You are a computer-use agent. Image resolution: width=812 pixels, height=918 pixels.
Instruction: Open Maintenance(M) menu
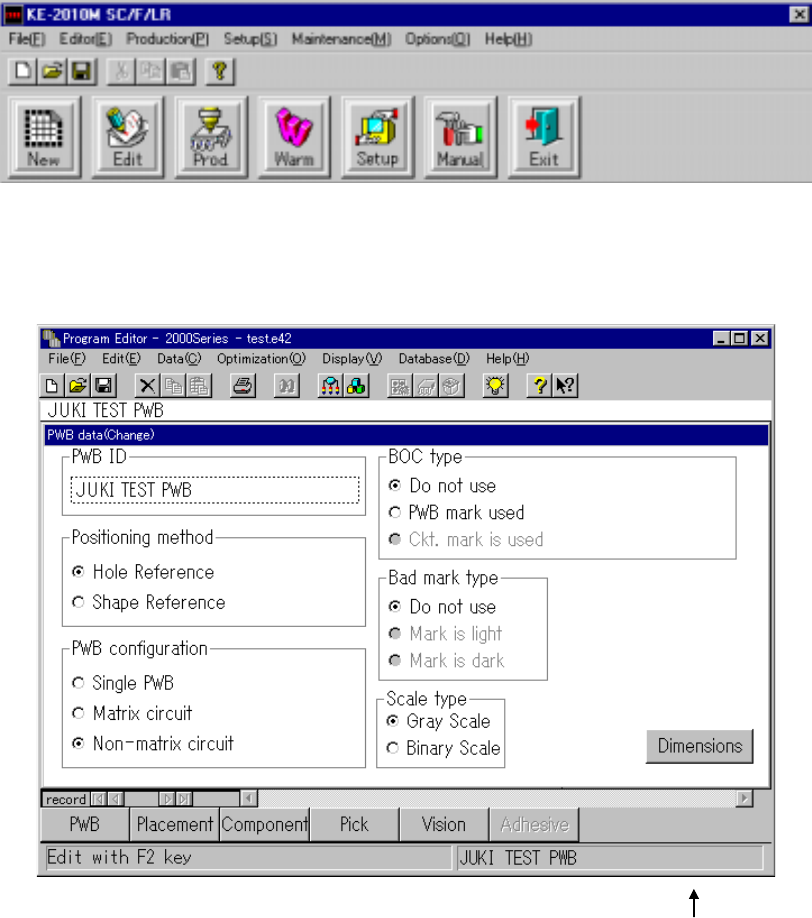[x=341, y=39]
